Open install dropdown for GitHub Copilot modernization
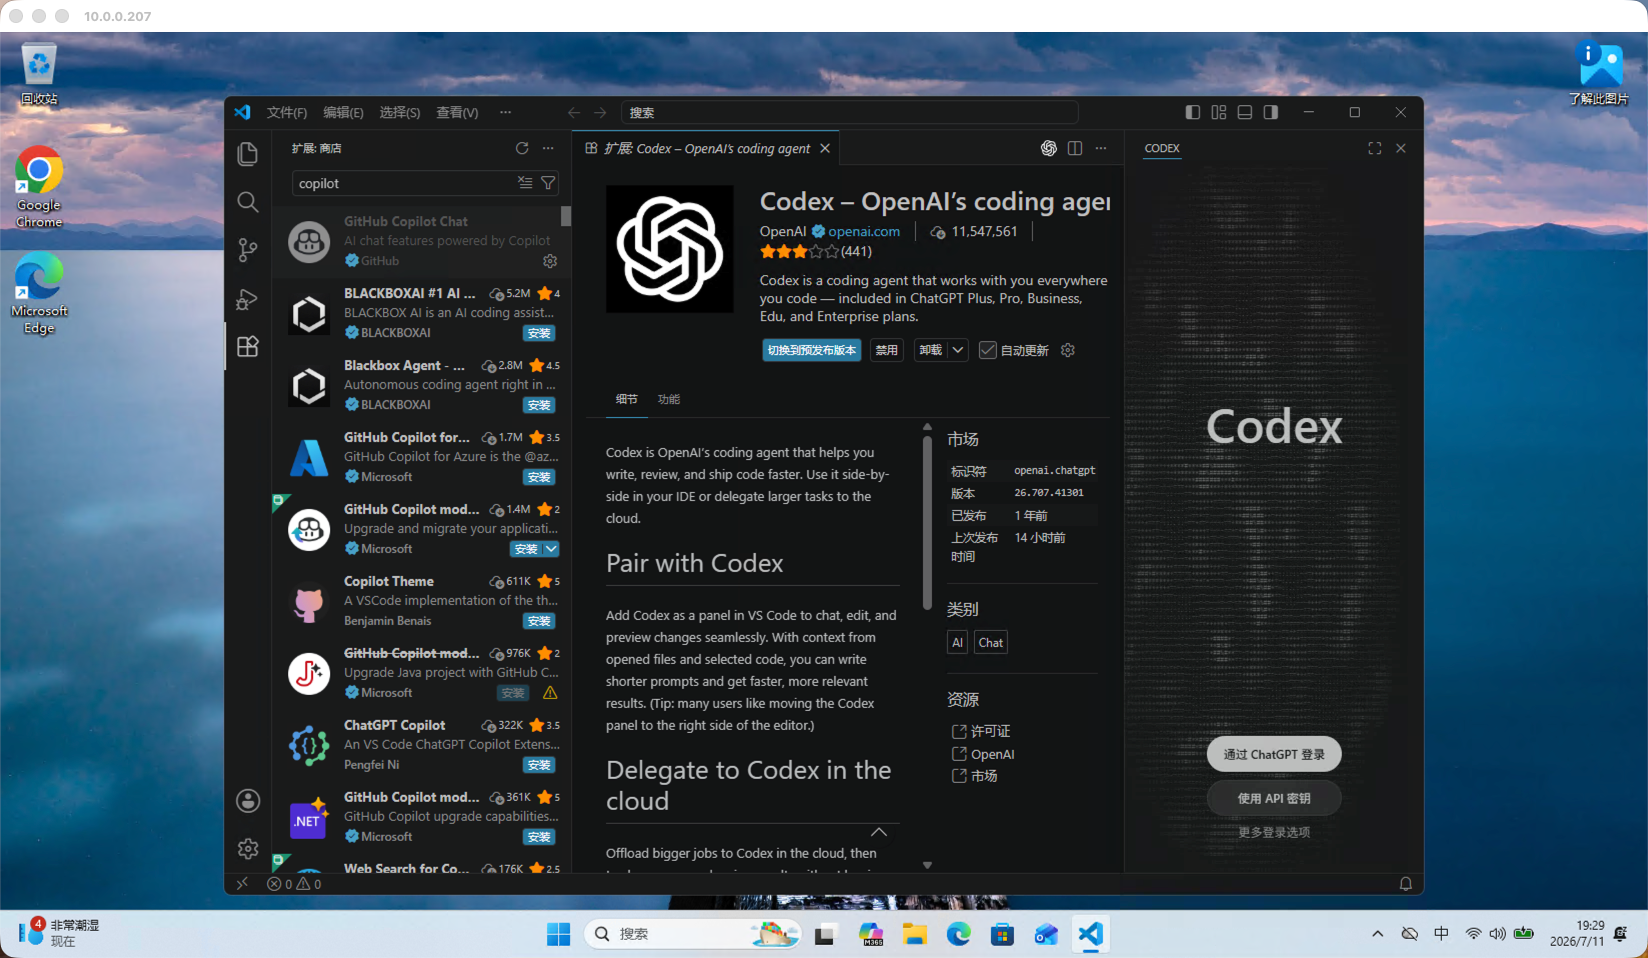Screen dimensions: 1648x958 (x=551, y=549)
